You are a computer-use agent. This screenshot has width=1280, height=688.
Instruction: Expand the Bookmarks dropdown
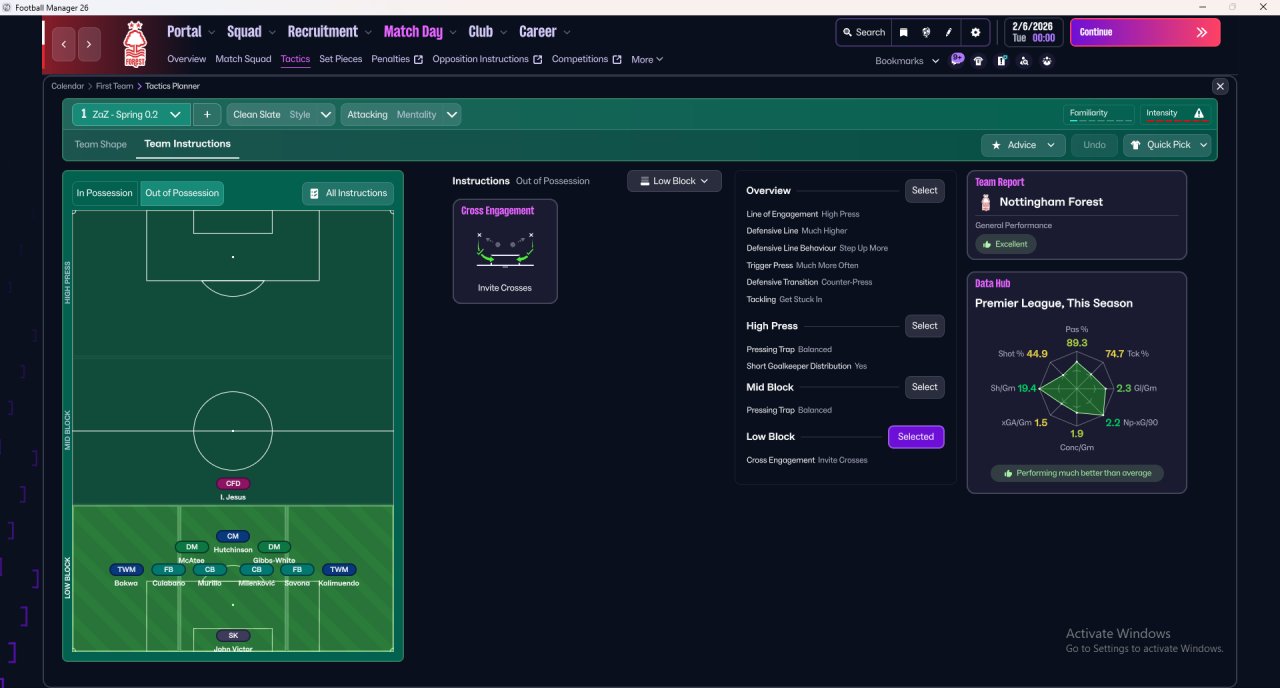(907, 61)
